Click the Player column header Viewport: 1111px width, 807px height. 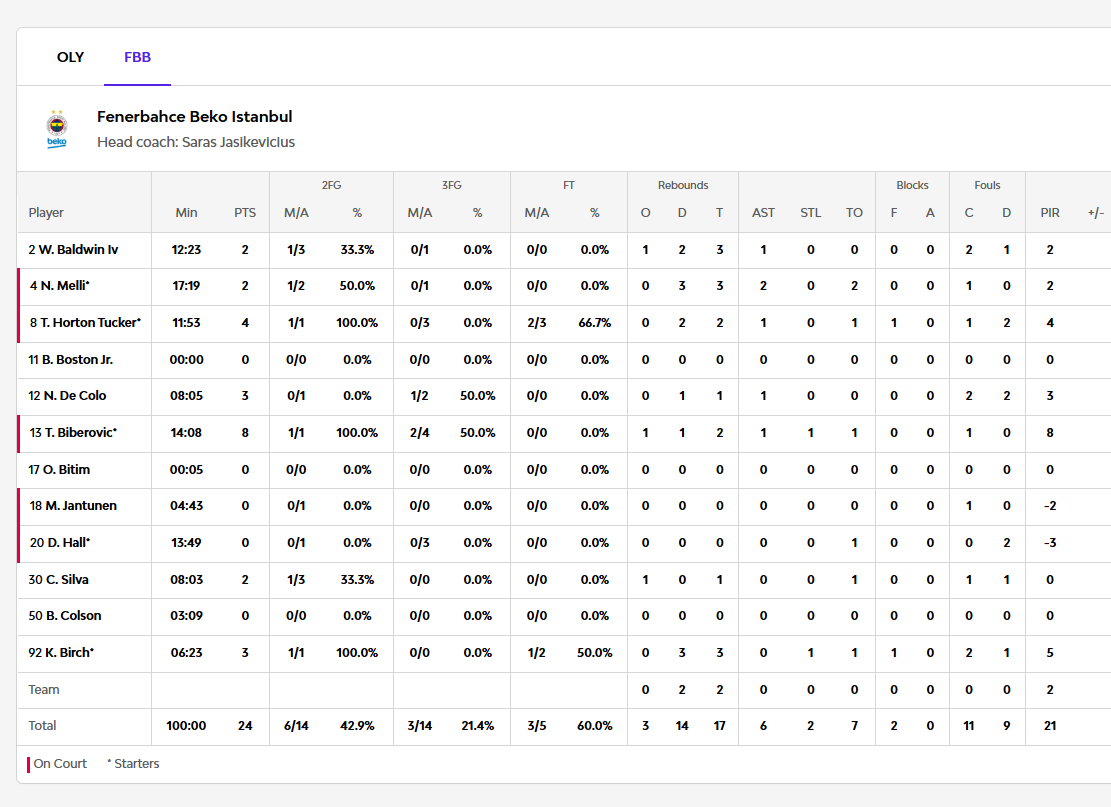coord(46,213)
